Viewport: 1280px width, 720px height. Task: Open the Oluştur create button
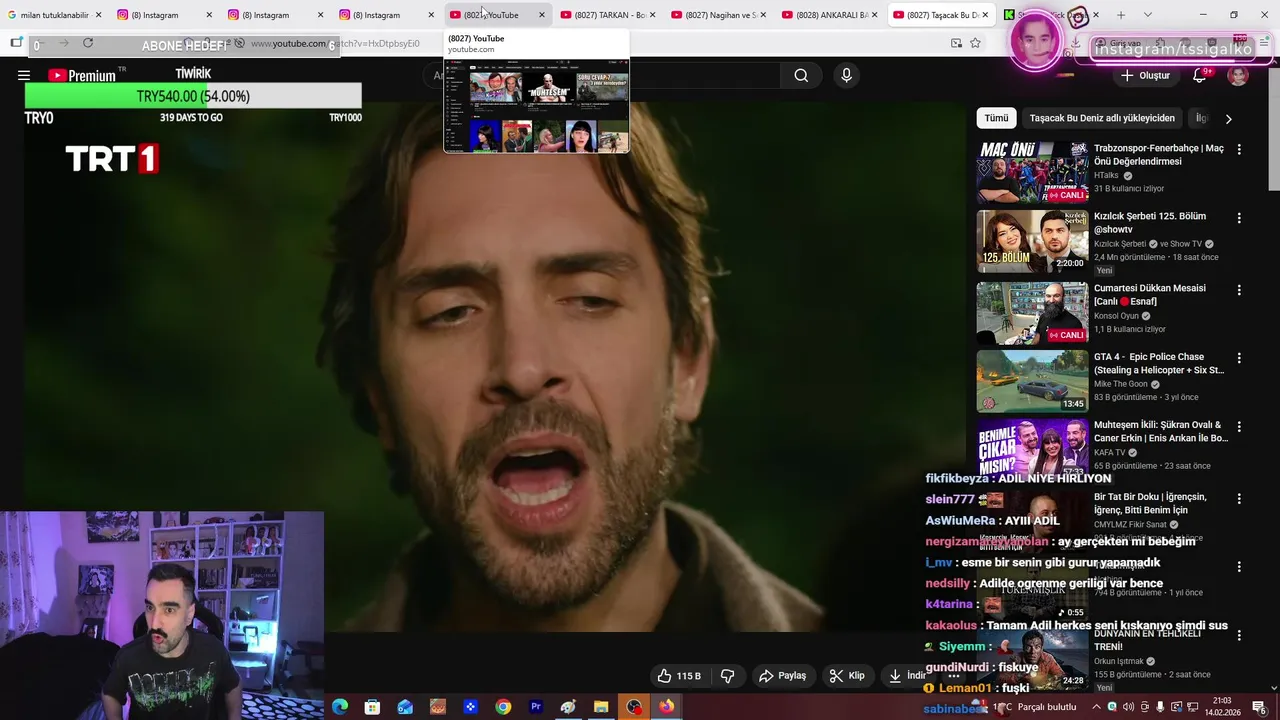1145,75
